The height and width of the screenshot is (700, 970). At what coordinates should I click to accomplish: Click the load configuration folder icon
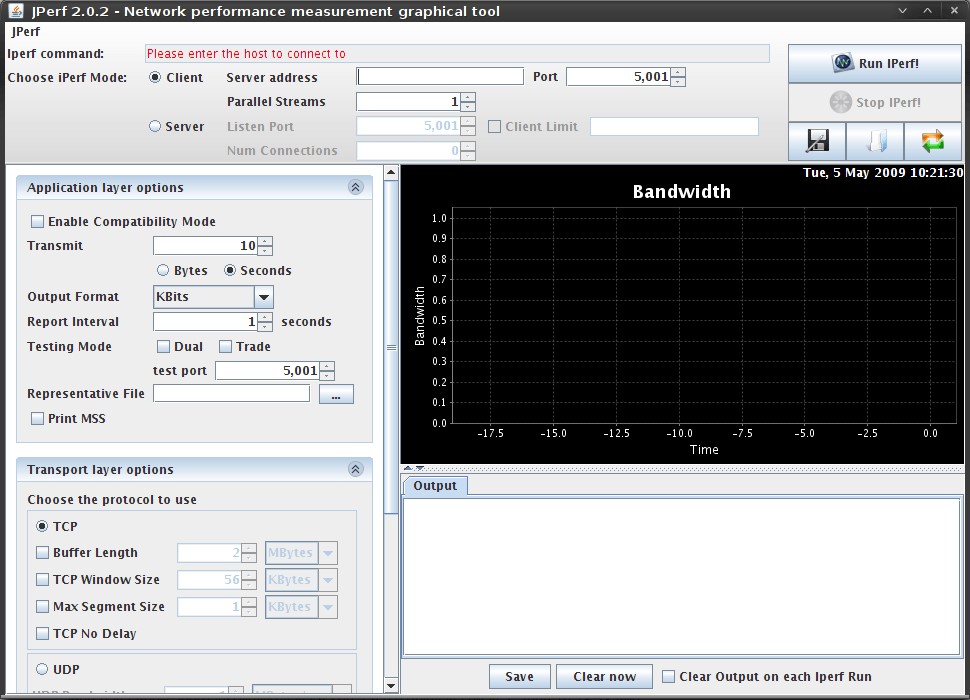[x=875, y=142]
